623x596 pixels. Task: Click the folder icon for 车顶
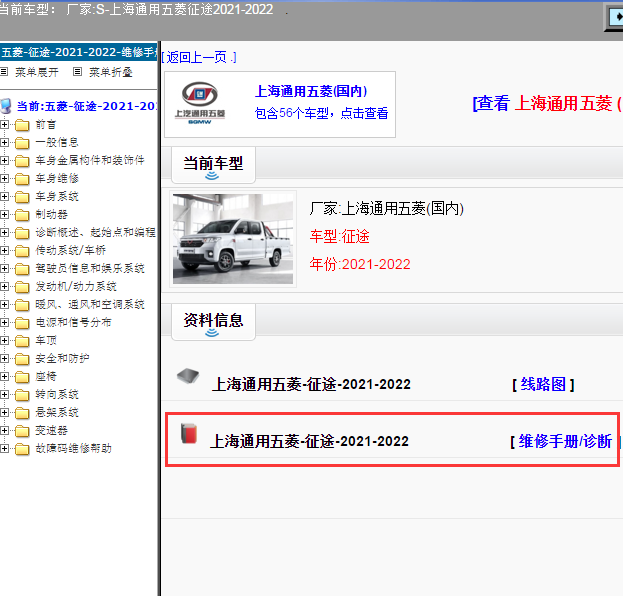coord(22,341)
